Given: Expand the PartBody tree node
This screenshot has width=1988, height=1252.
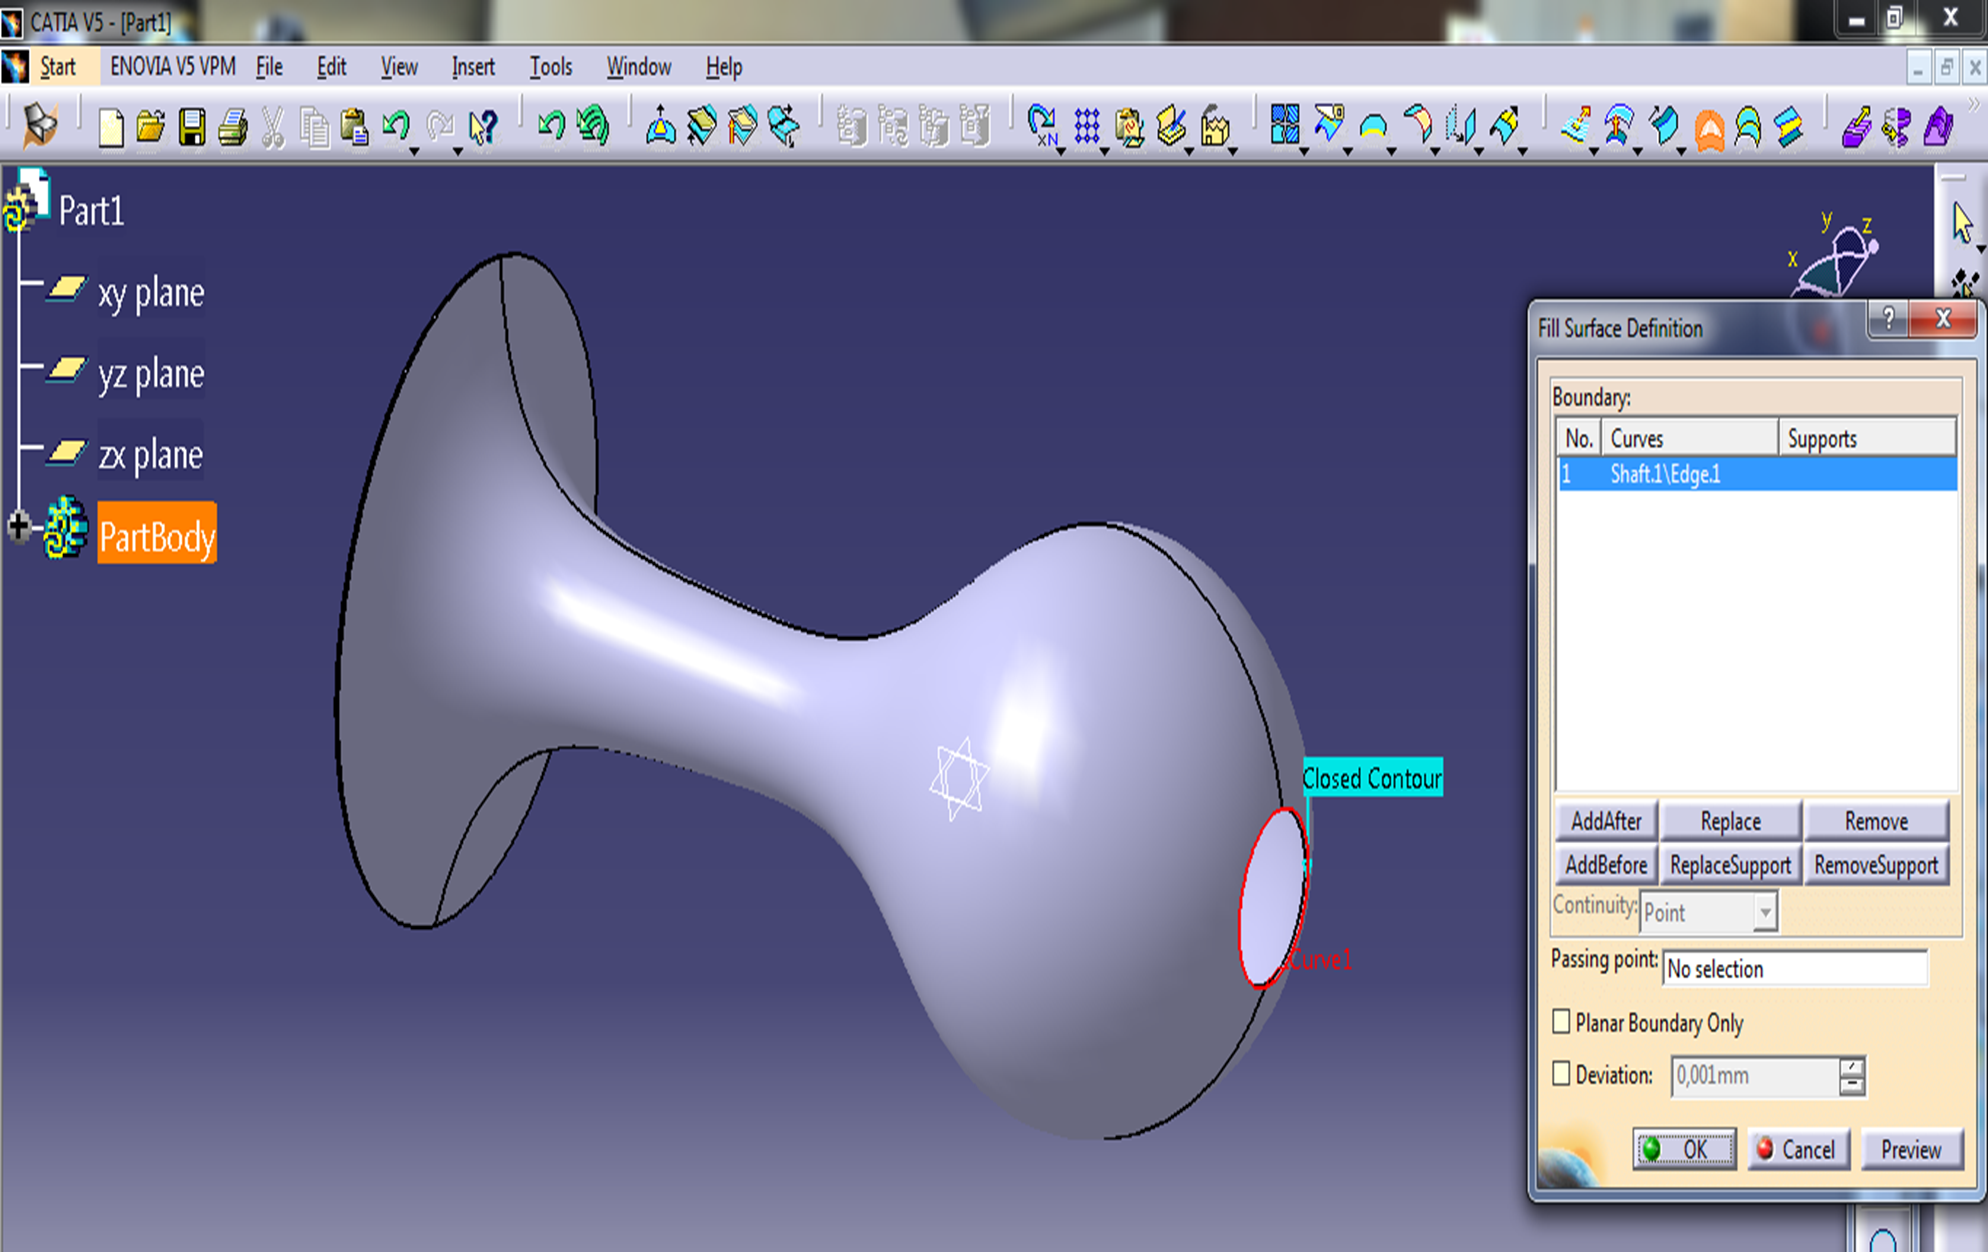Looking at the screenshot, I should pos(18,526).
